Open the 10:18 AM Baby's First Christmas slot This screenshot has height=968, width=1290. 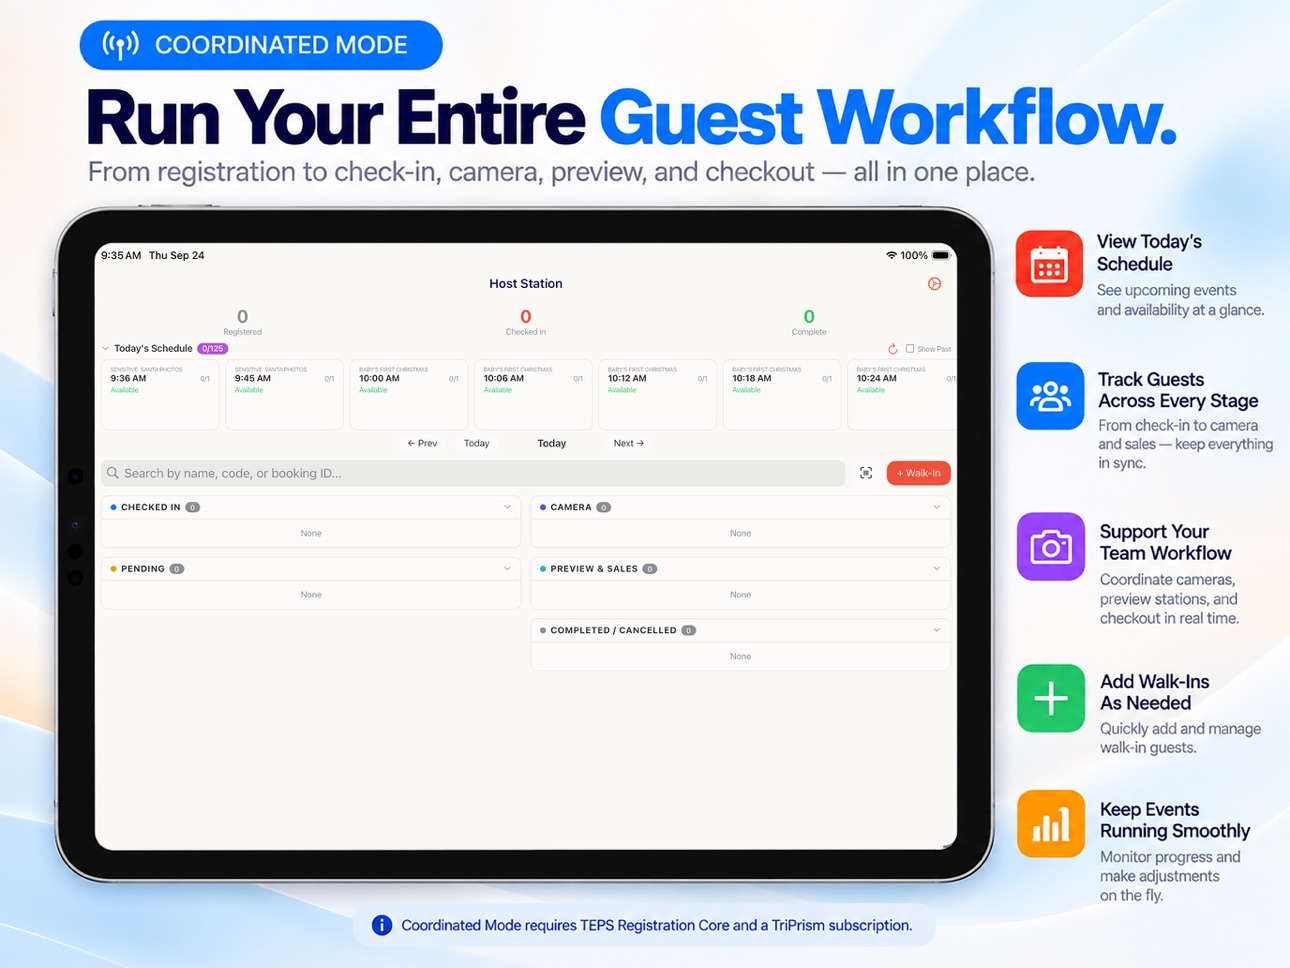pyautogui.click(x=782, y=394)
